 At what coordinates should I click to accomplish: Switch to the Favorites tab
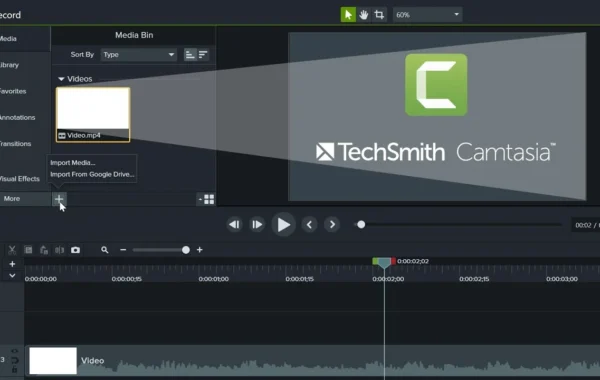pyautogui.click(x=13, y=91)
